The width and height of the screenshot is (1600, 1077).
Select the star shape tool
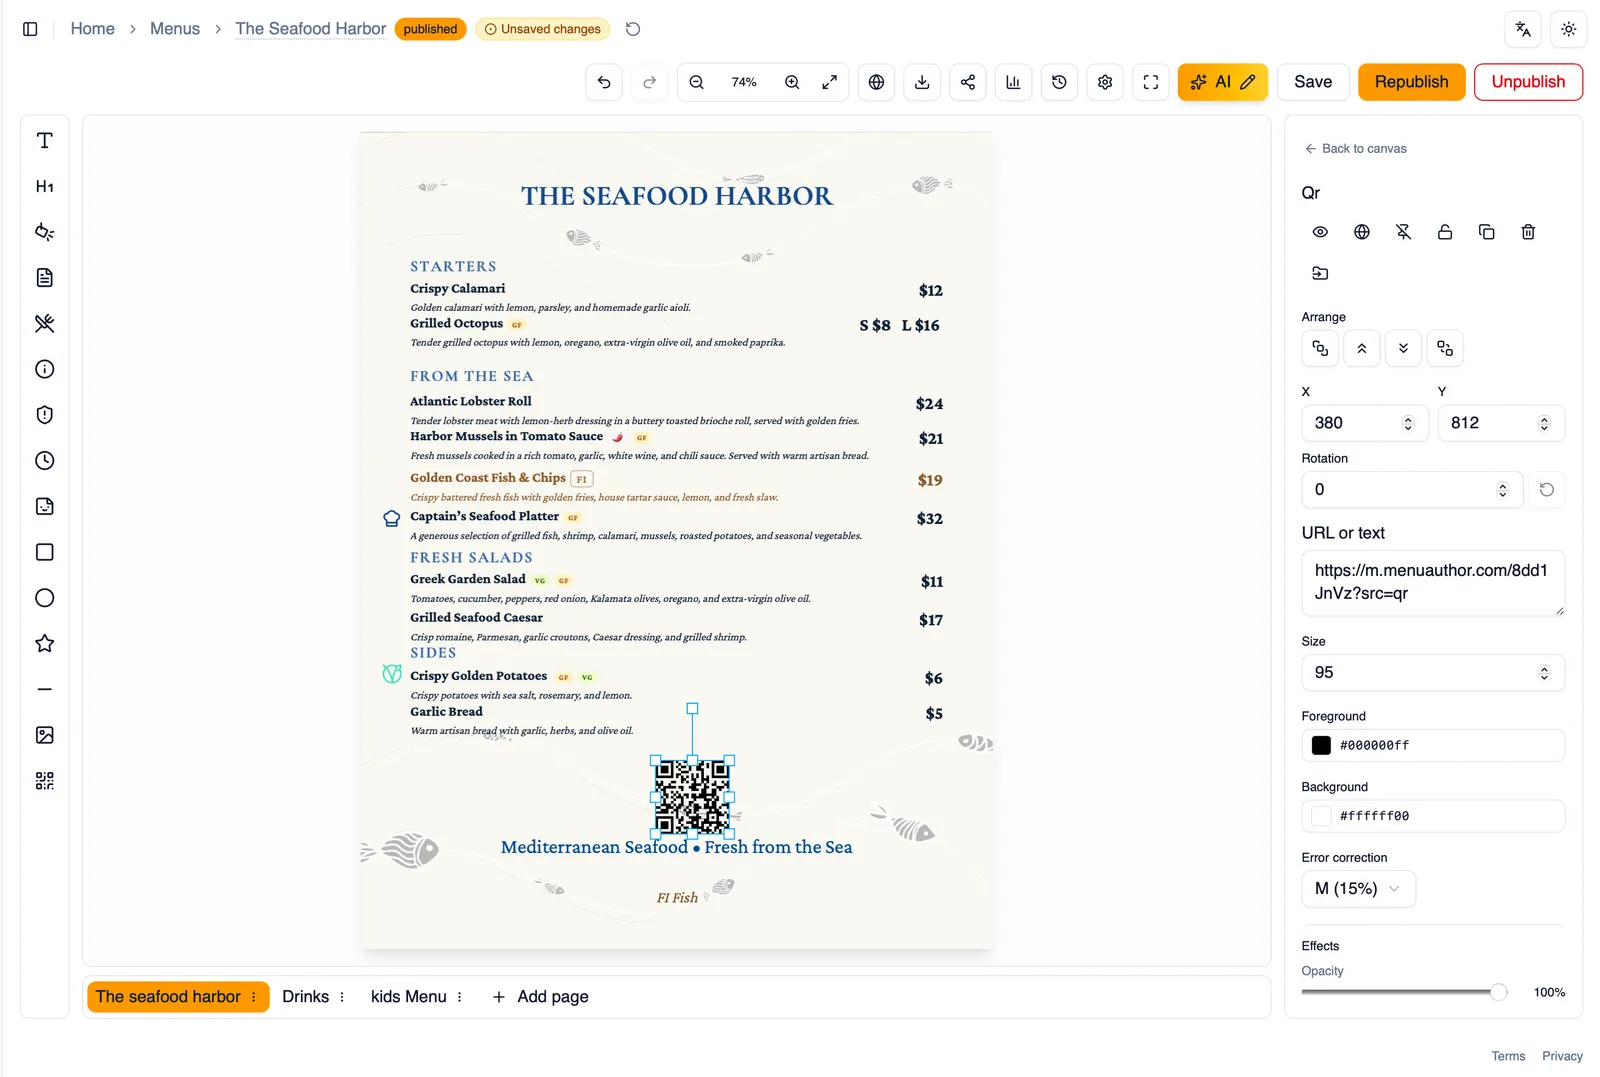click(x=44, y=644)
